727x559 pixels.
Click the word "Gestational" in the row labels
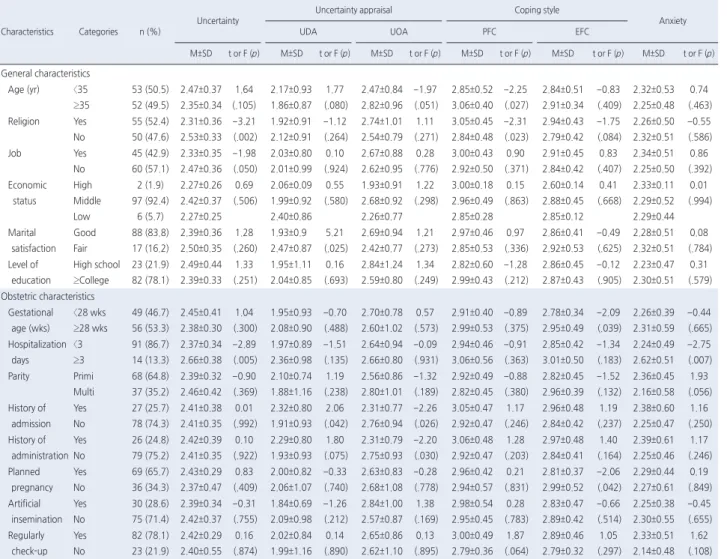[31, 312]
